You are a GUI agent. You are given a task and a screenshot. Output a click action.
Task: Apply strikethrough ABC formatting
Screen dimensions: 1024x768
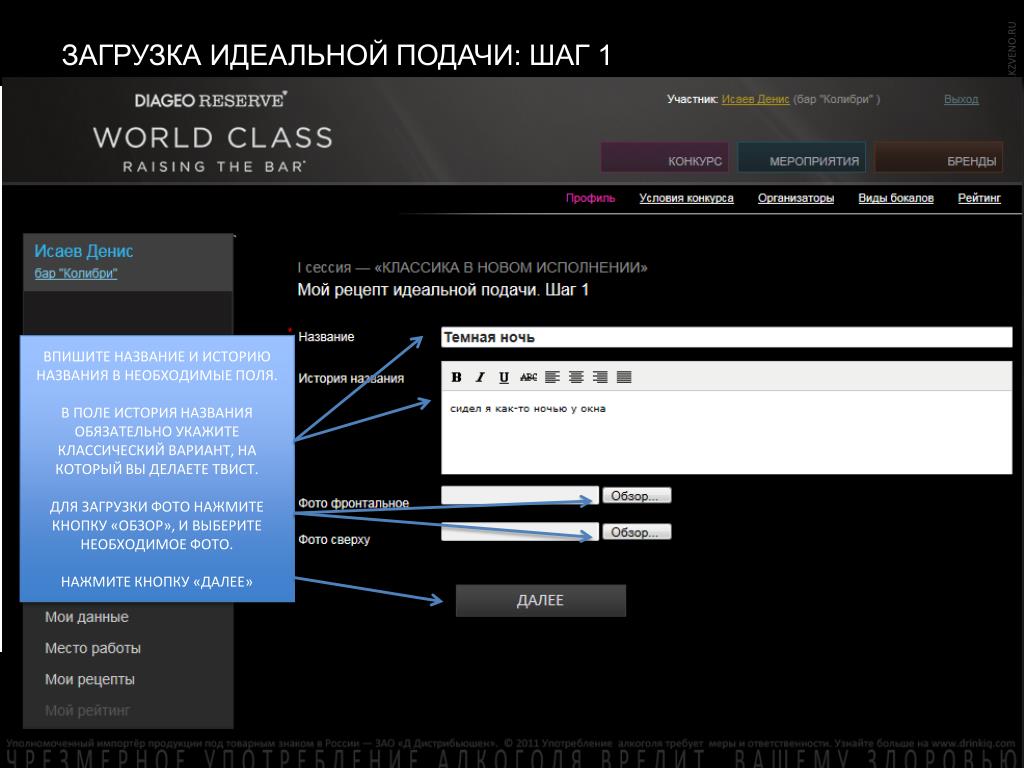[x=528, y=377]
